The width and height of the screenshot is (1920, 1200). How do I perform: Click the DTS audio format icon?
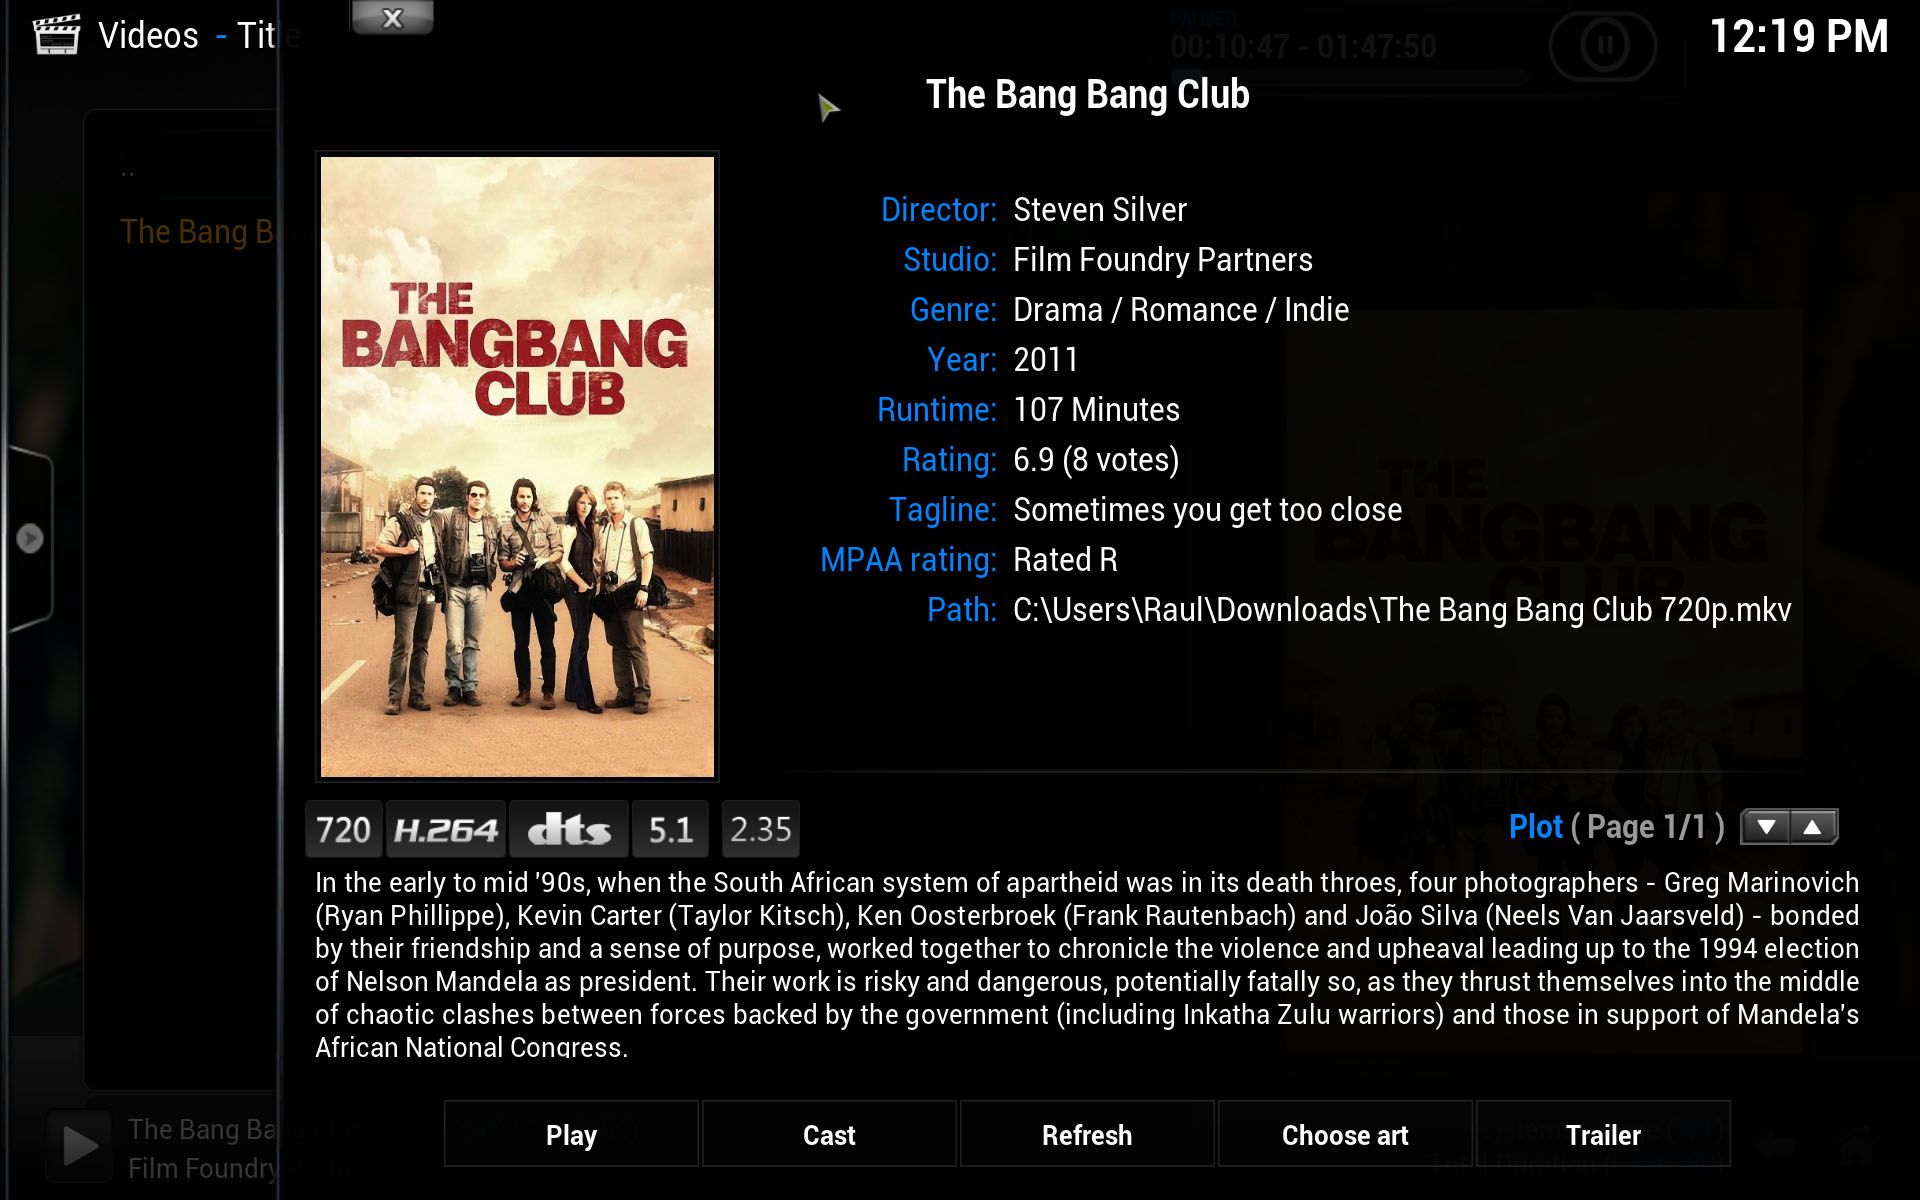tap(567, 828)
